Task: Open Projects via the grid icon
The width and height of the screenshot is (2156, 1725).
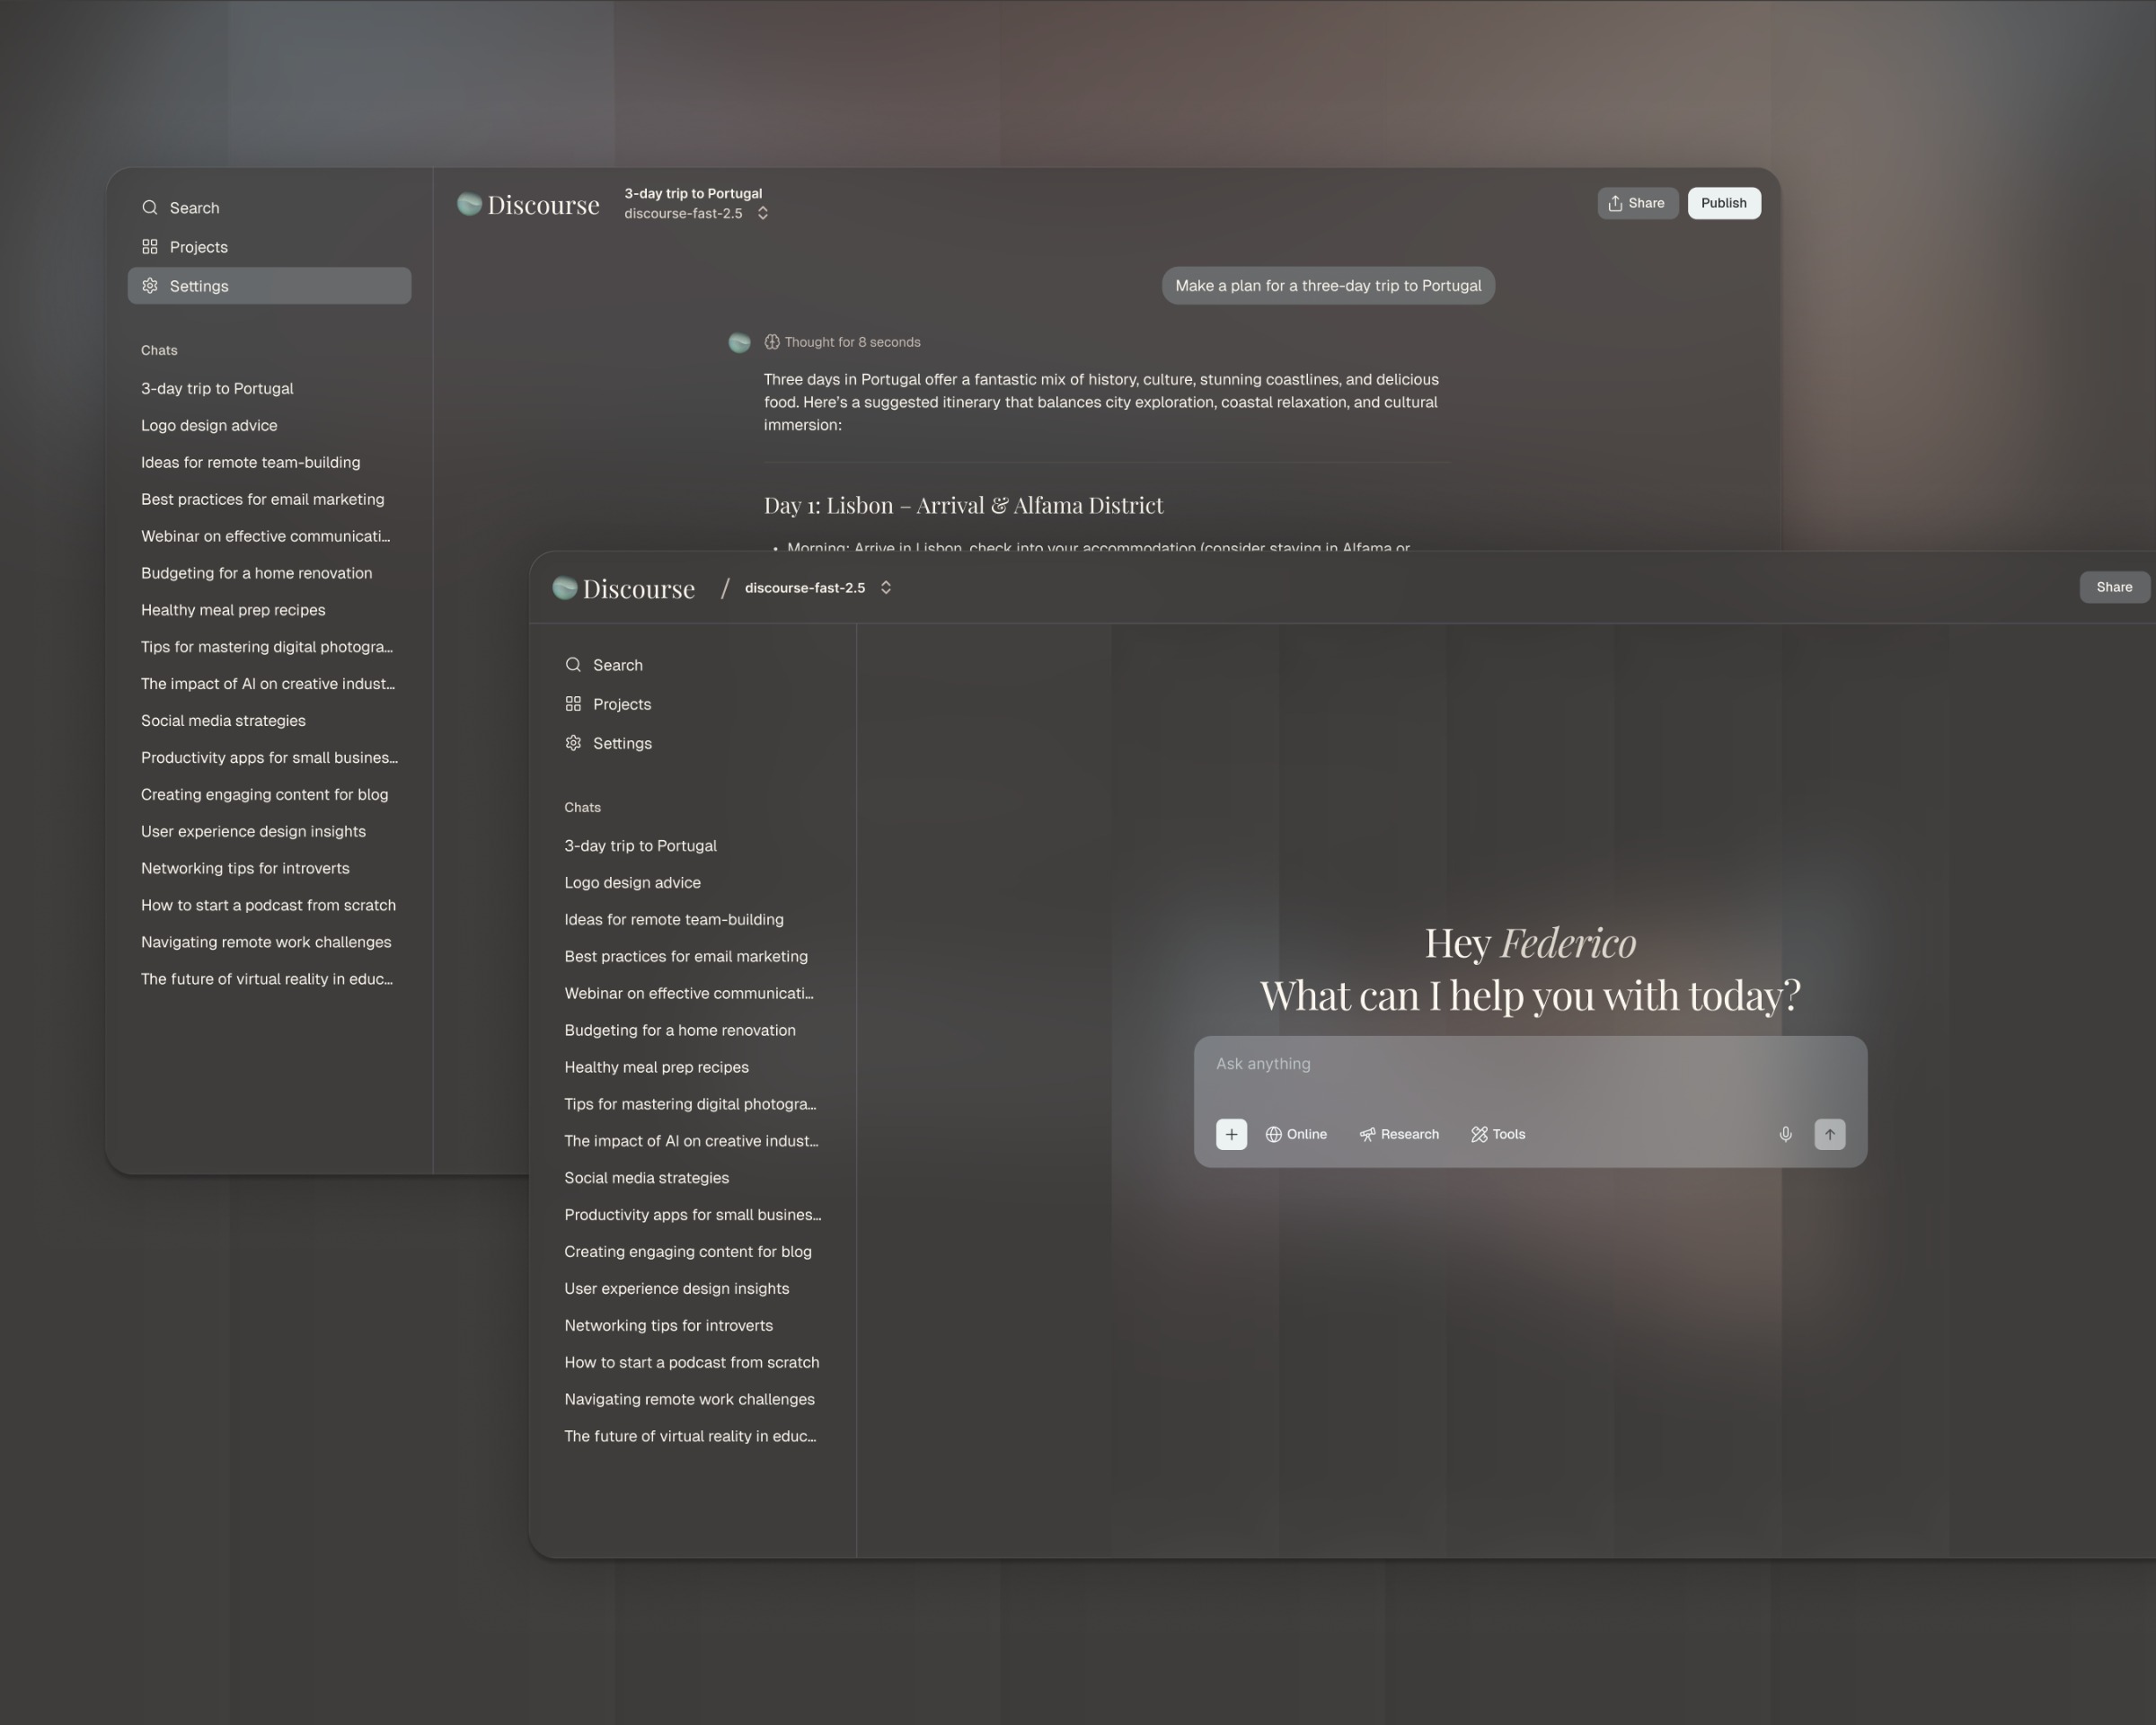Action: pyautogui.click(x=573, y=703)
